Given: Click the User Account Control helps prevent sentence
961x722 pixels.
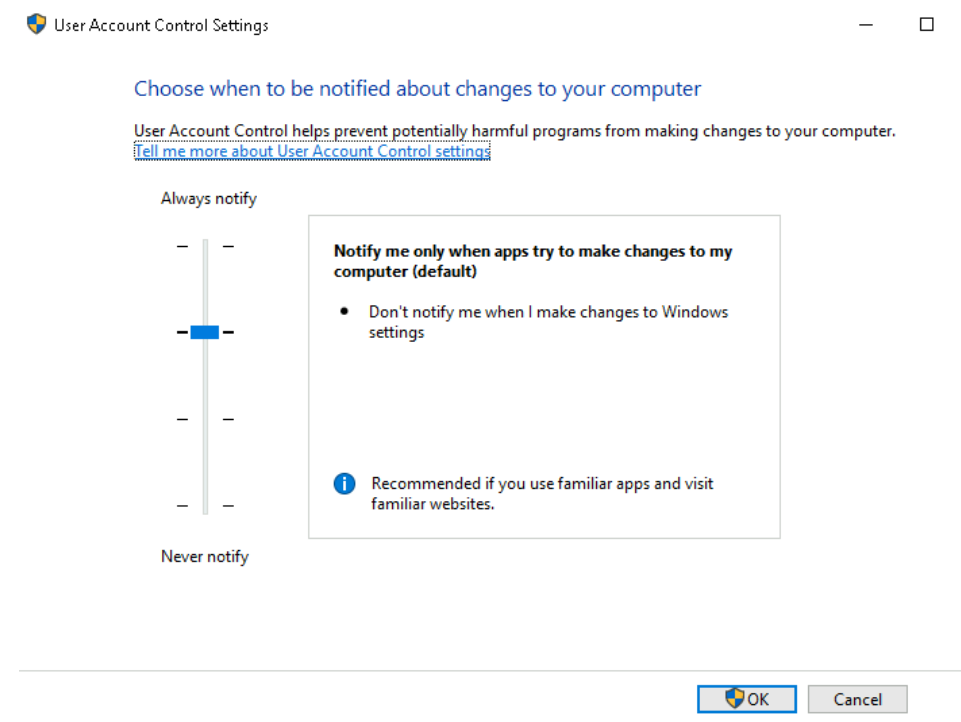Looking at the screenshot, I should tap(514, 131).
